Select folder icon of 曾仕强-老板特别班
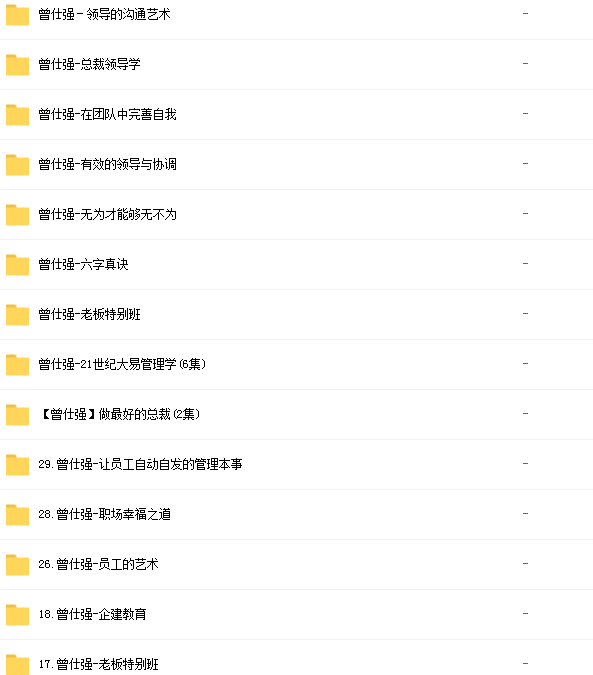The height and width of the screenshot is (675, 593). click(x=17, y=315)
